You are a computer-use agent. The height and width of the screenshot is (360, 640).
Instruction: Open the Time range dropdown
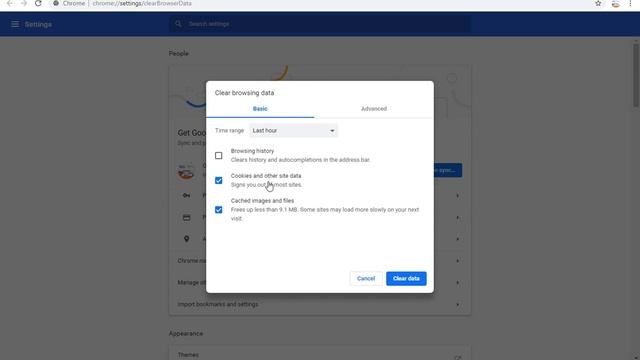pyautogui.click(x=293, y=131)
